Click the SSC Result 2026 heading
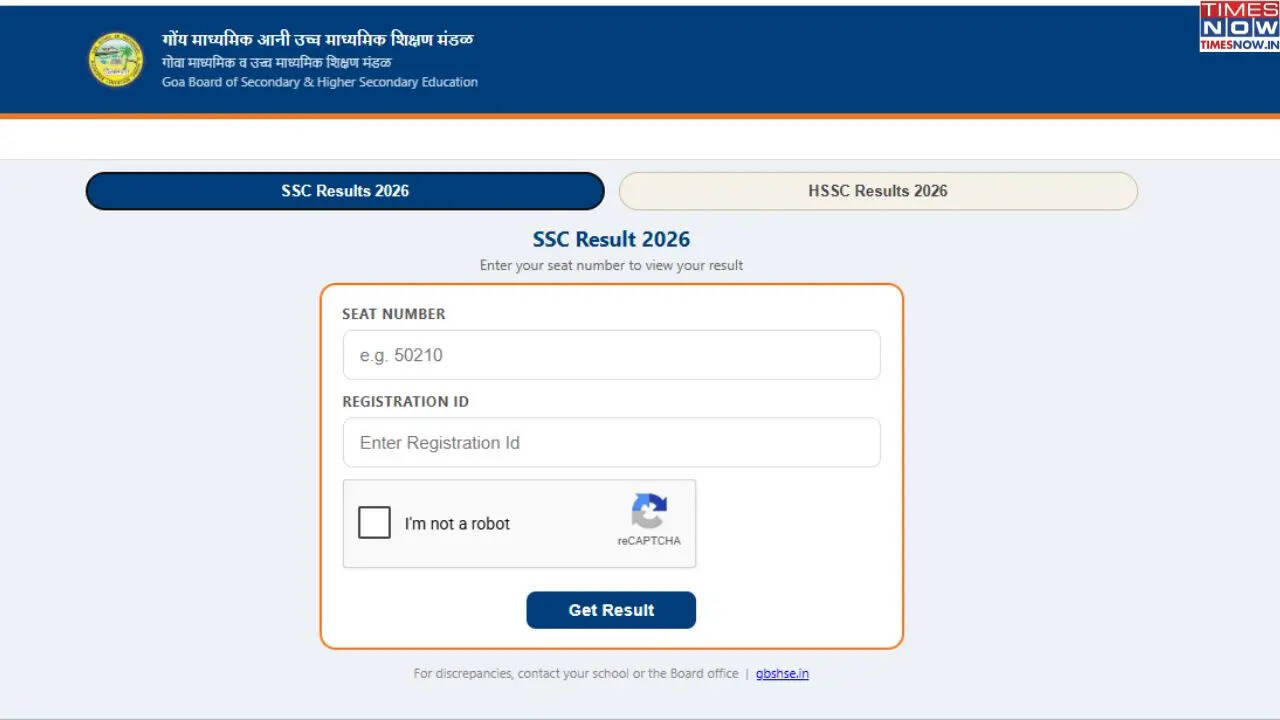Viewport: 1280px width, 720px height. click(610, 239)
